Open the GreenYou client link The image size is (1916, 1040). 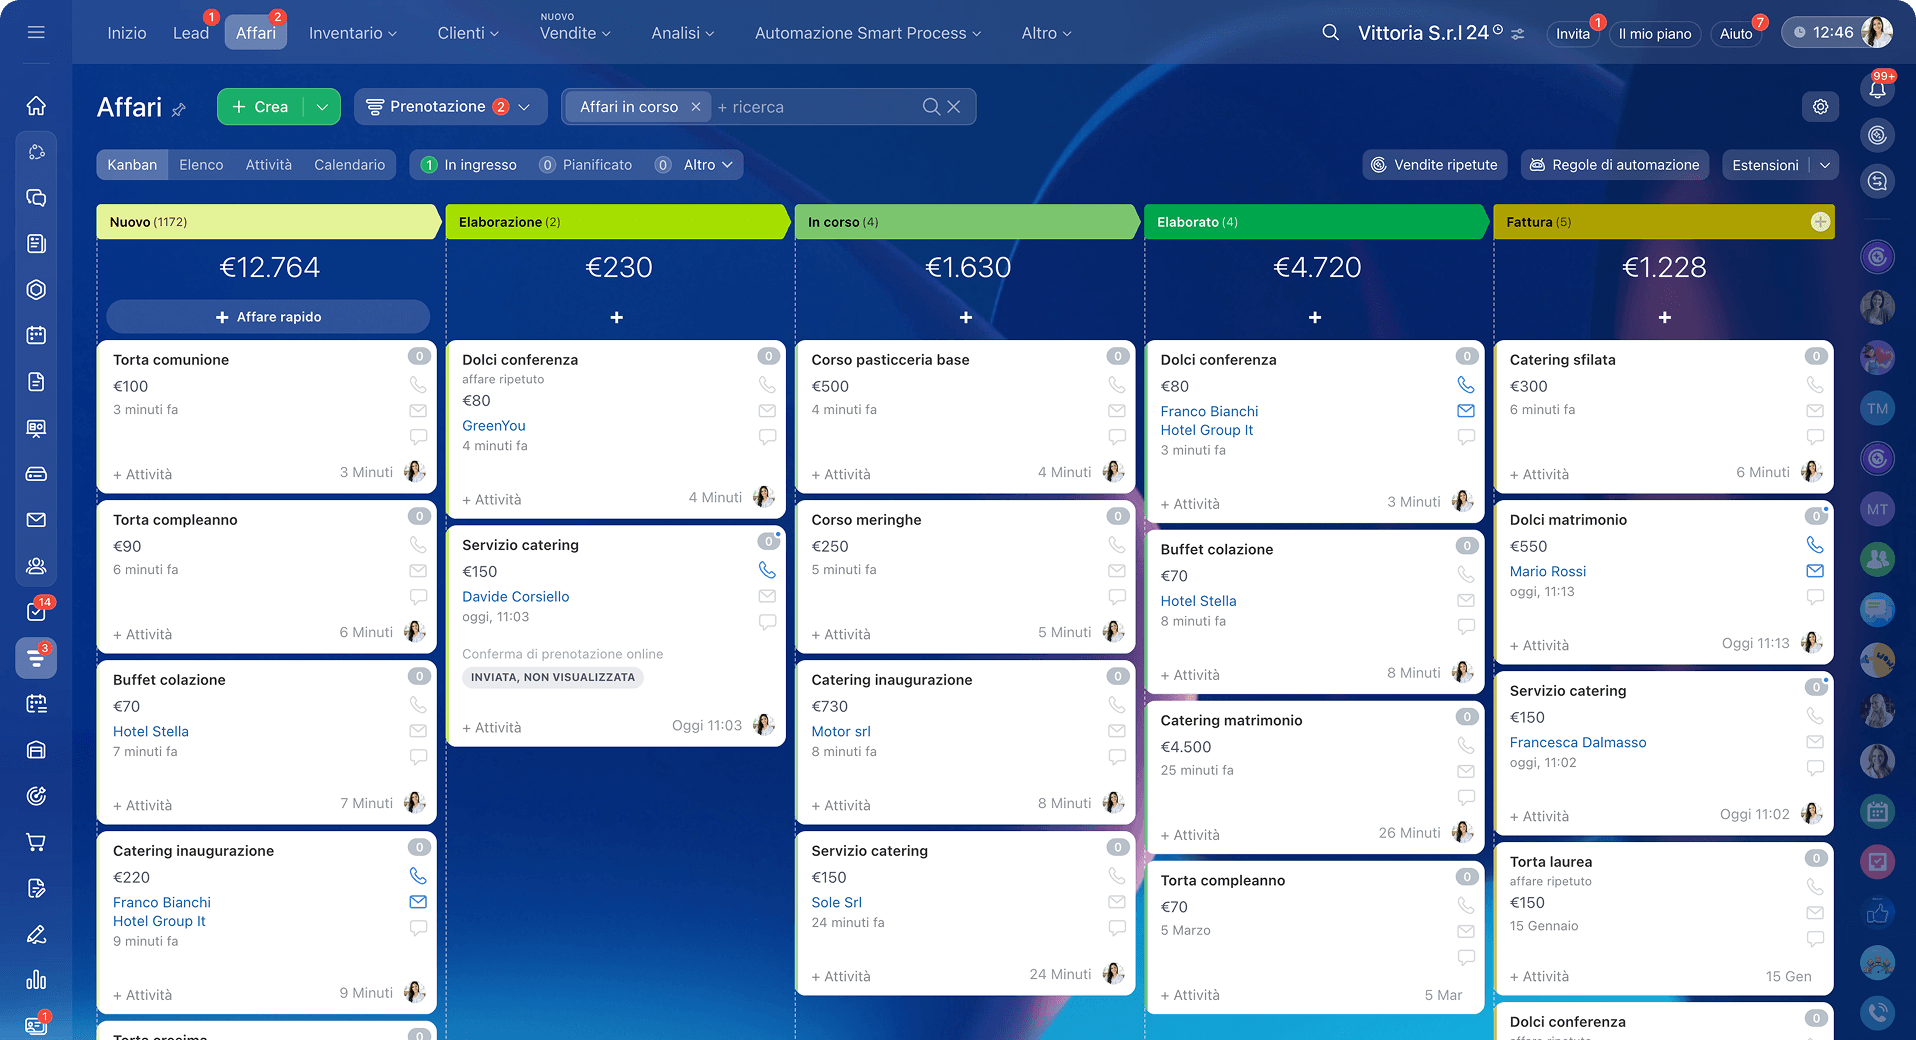494,425
